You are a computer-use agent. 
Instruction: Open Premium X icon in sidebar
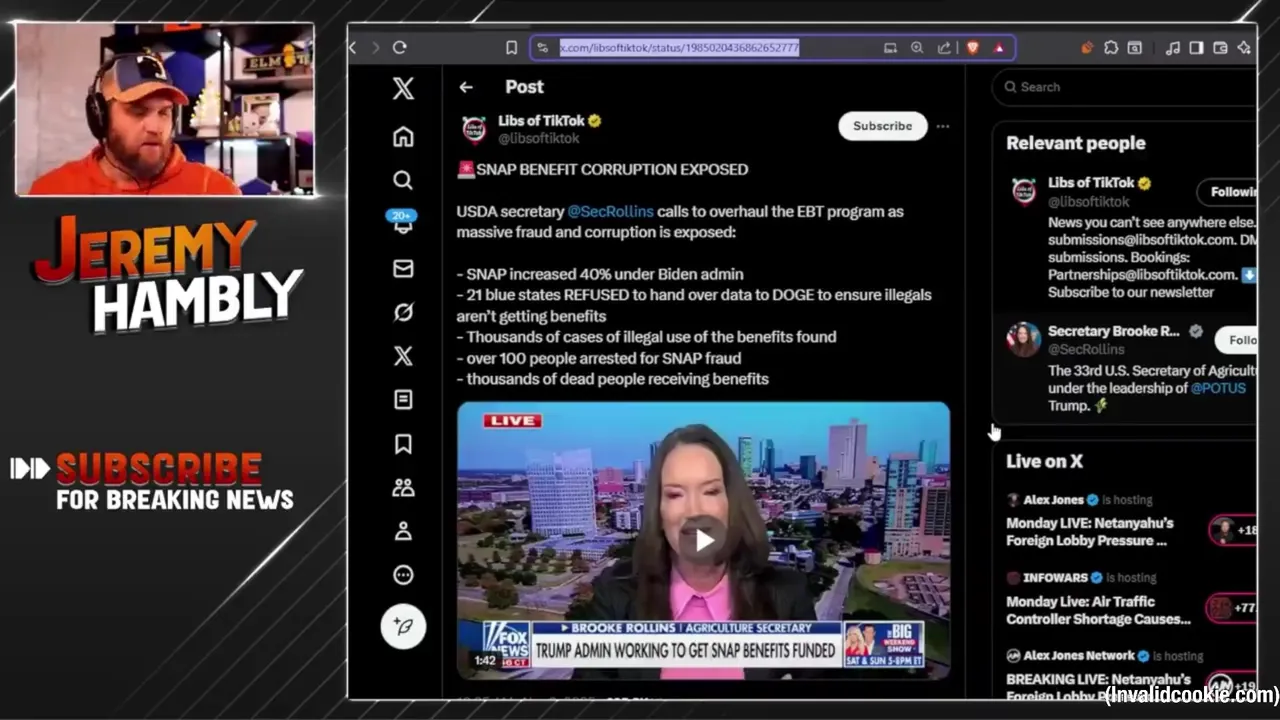pos(403,356)
